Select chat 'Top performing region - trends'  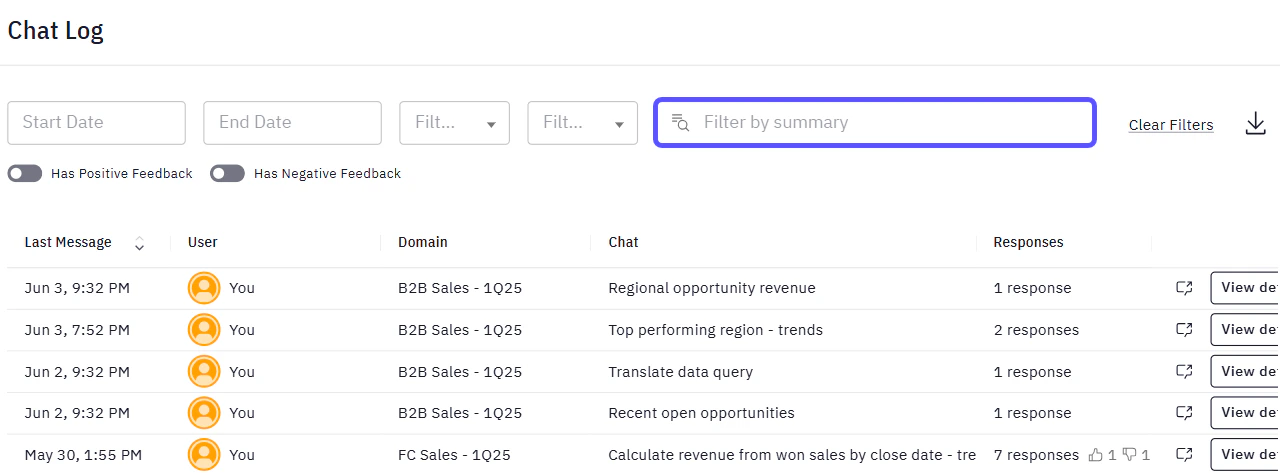point(716,329)
